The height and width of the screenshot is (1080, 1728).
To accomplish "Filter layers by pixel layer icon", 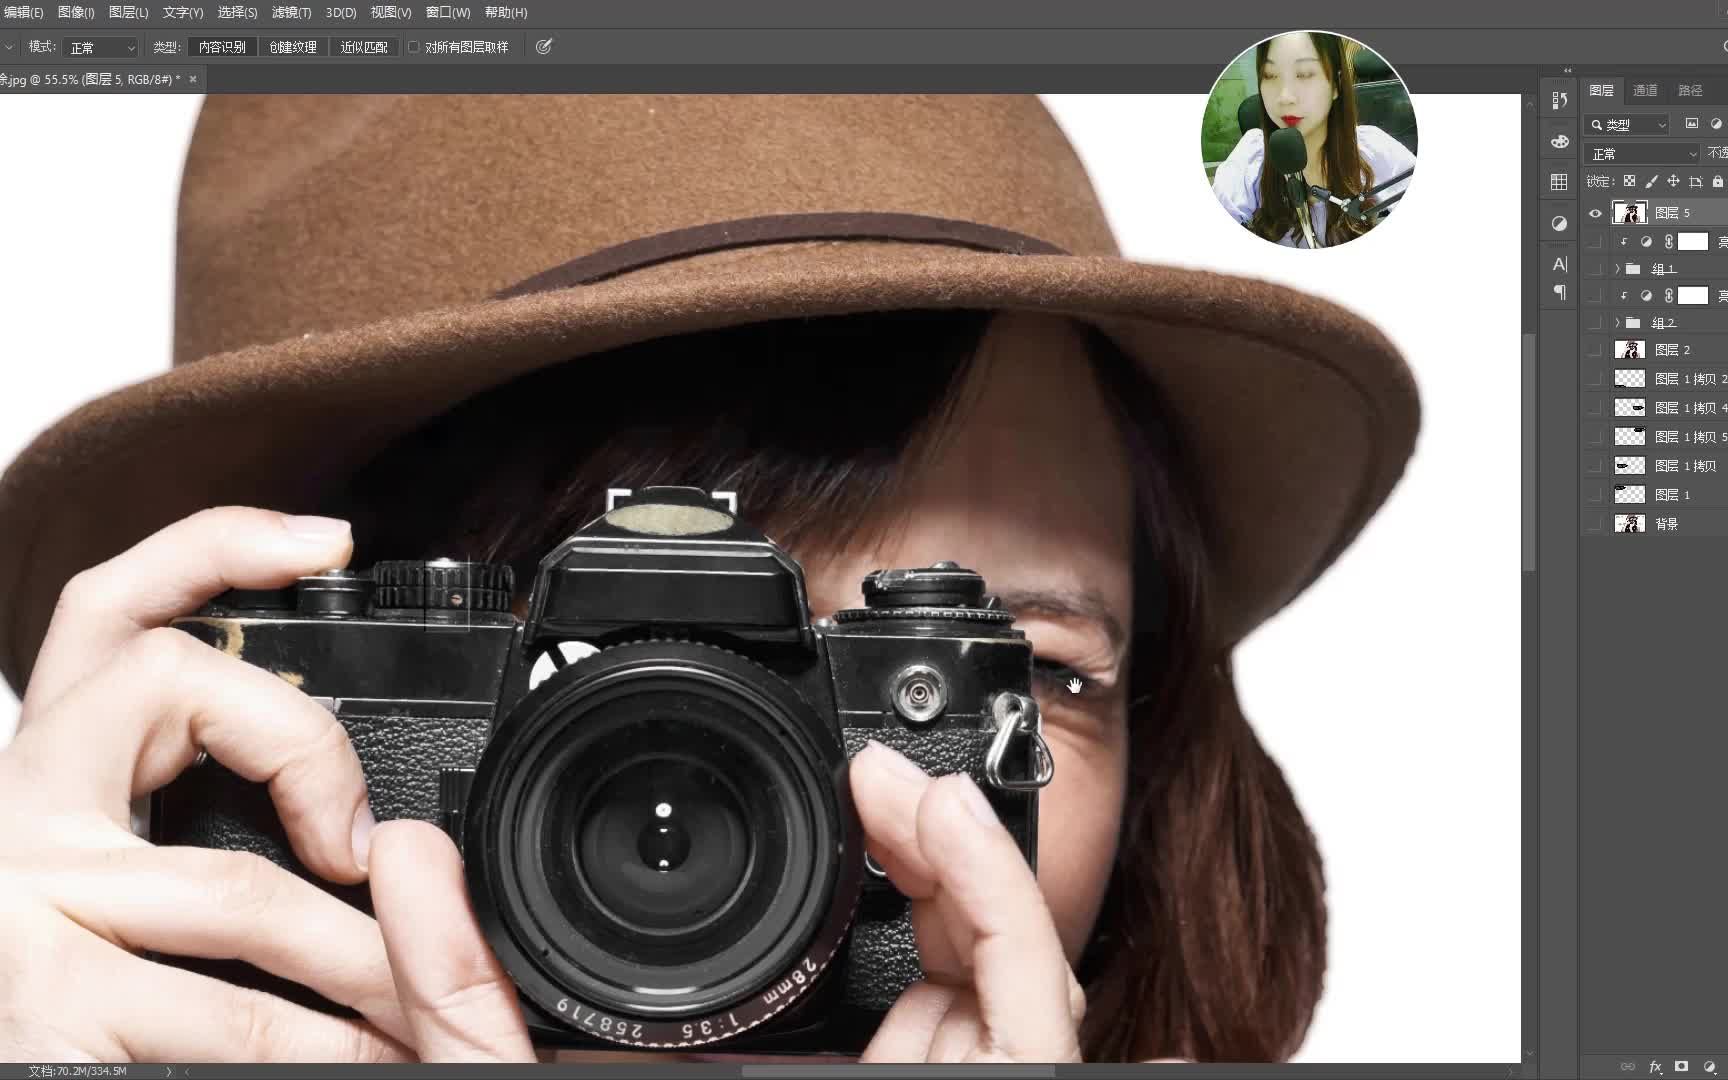I will click(1692, 124).
